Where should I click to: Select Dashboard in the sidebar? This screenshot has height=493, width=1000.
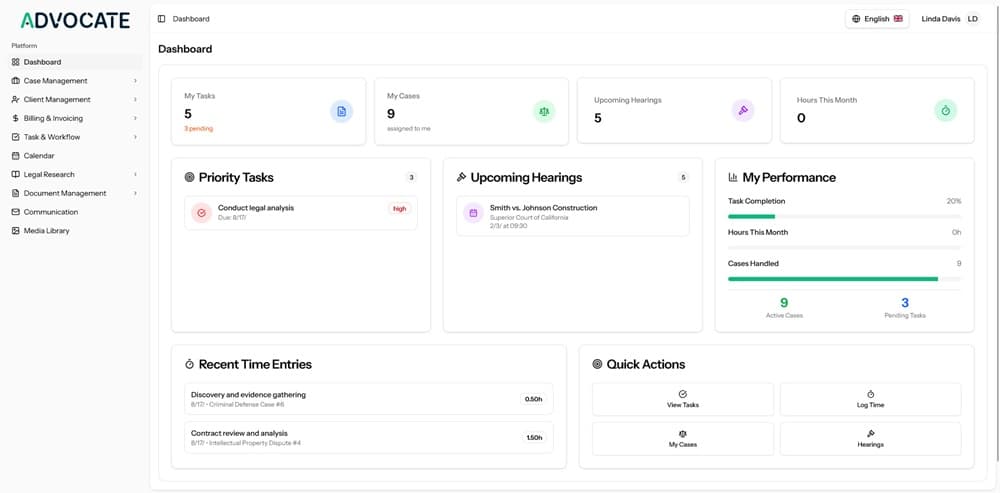42,62
